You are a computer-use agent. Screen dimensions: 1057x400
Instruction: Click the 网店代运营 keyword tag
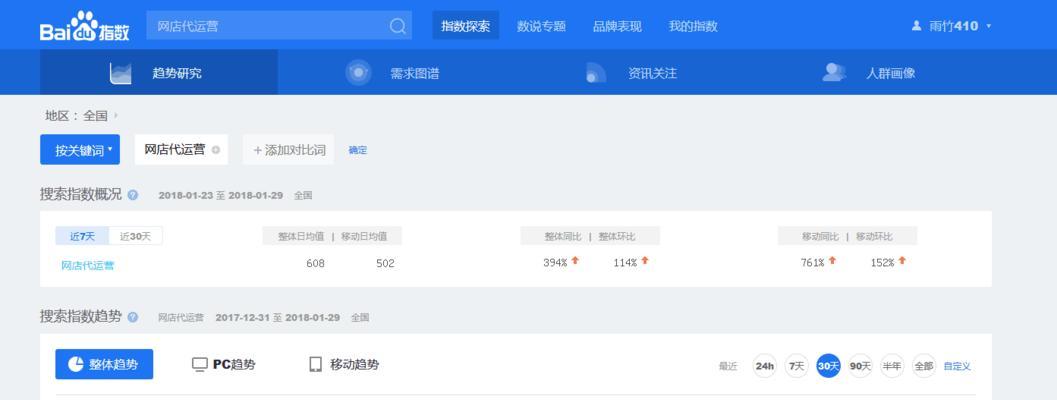pyautogui.click(x=181, y=150)
